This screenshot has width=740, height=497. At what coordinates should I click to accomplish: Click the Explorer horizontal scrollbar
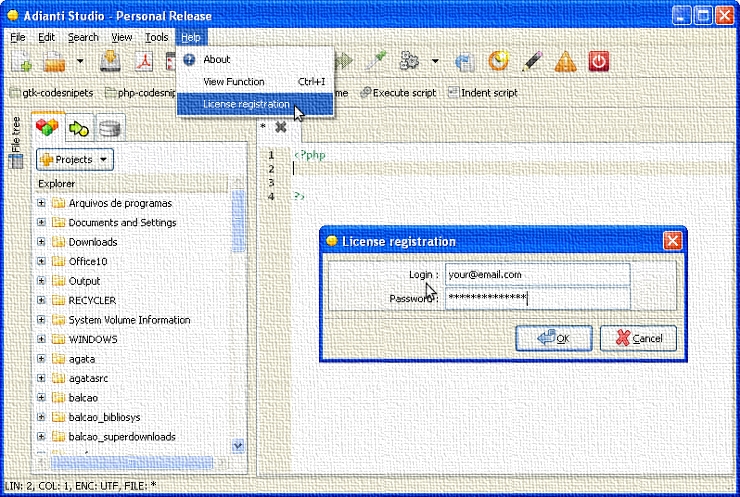pos(132,463)
